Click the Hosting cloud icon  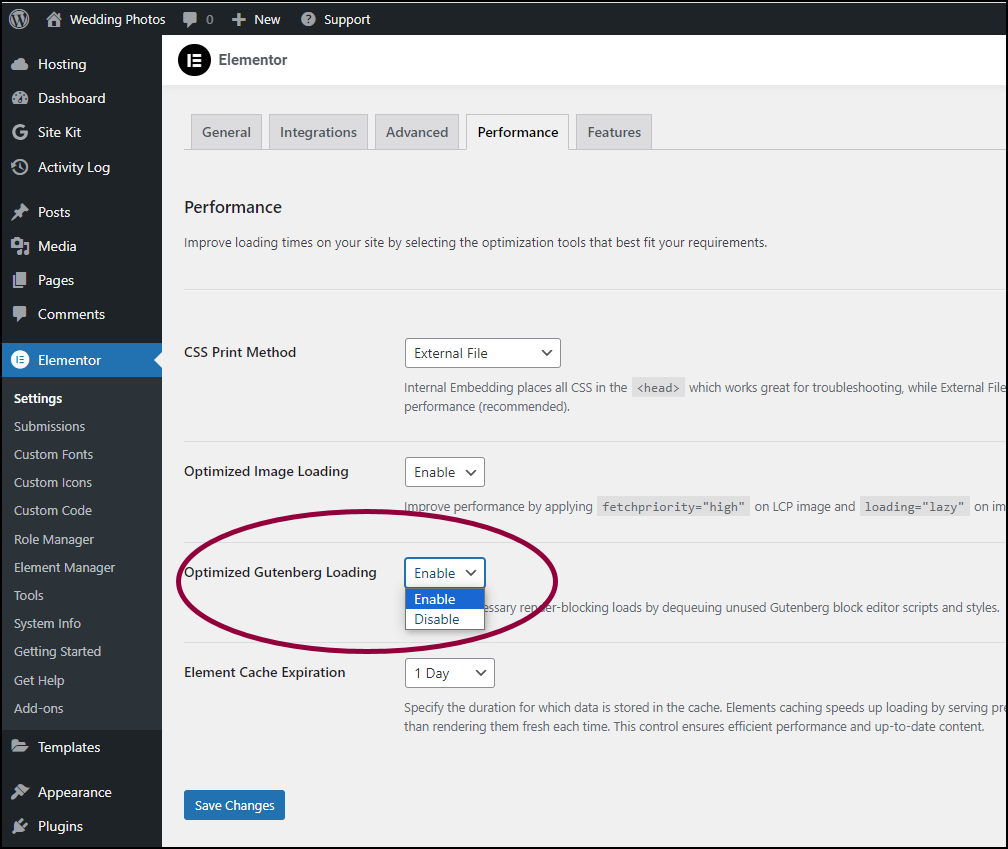pyautogui.click(x=20, y=64)
